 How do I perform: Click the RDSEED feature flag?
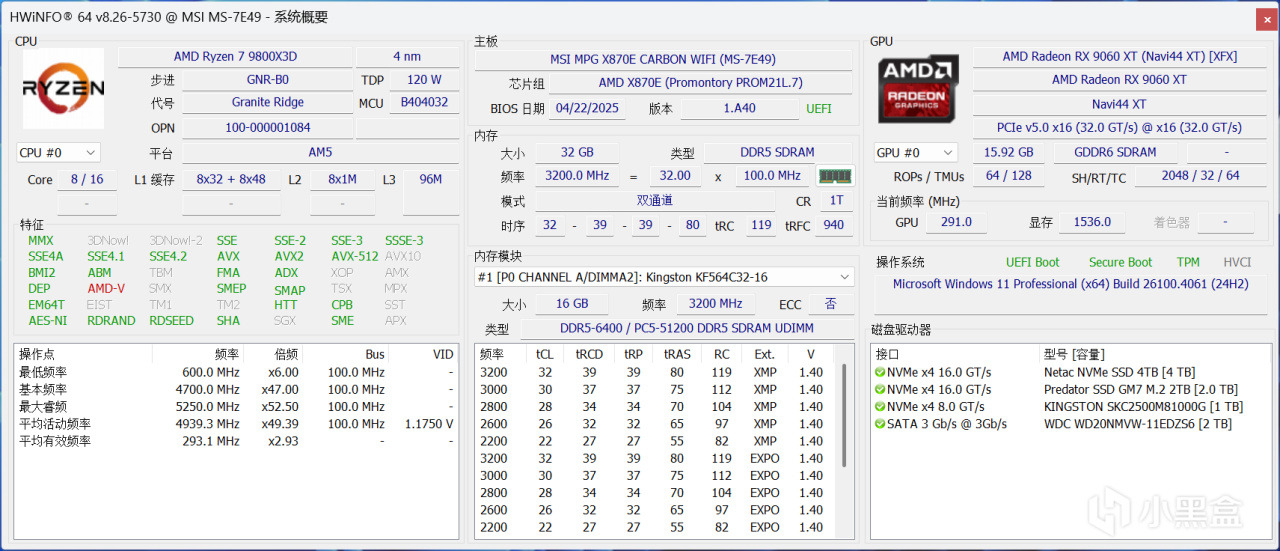click(x=171, y=321)
